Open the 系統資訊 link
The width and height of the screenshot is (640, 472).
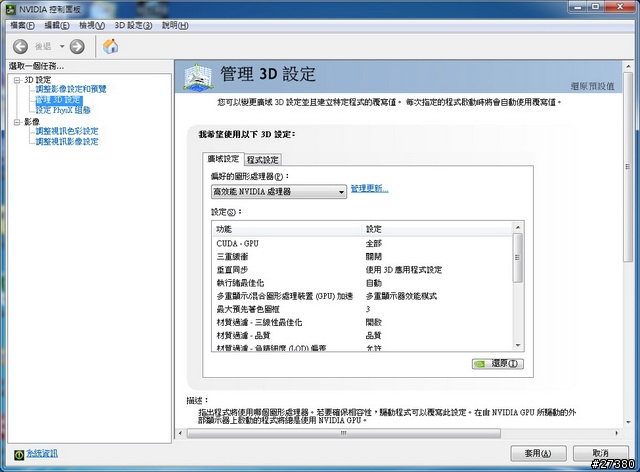tap(42, 453)
